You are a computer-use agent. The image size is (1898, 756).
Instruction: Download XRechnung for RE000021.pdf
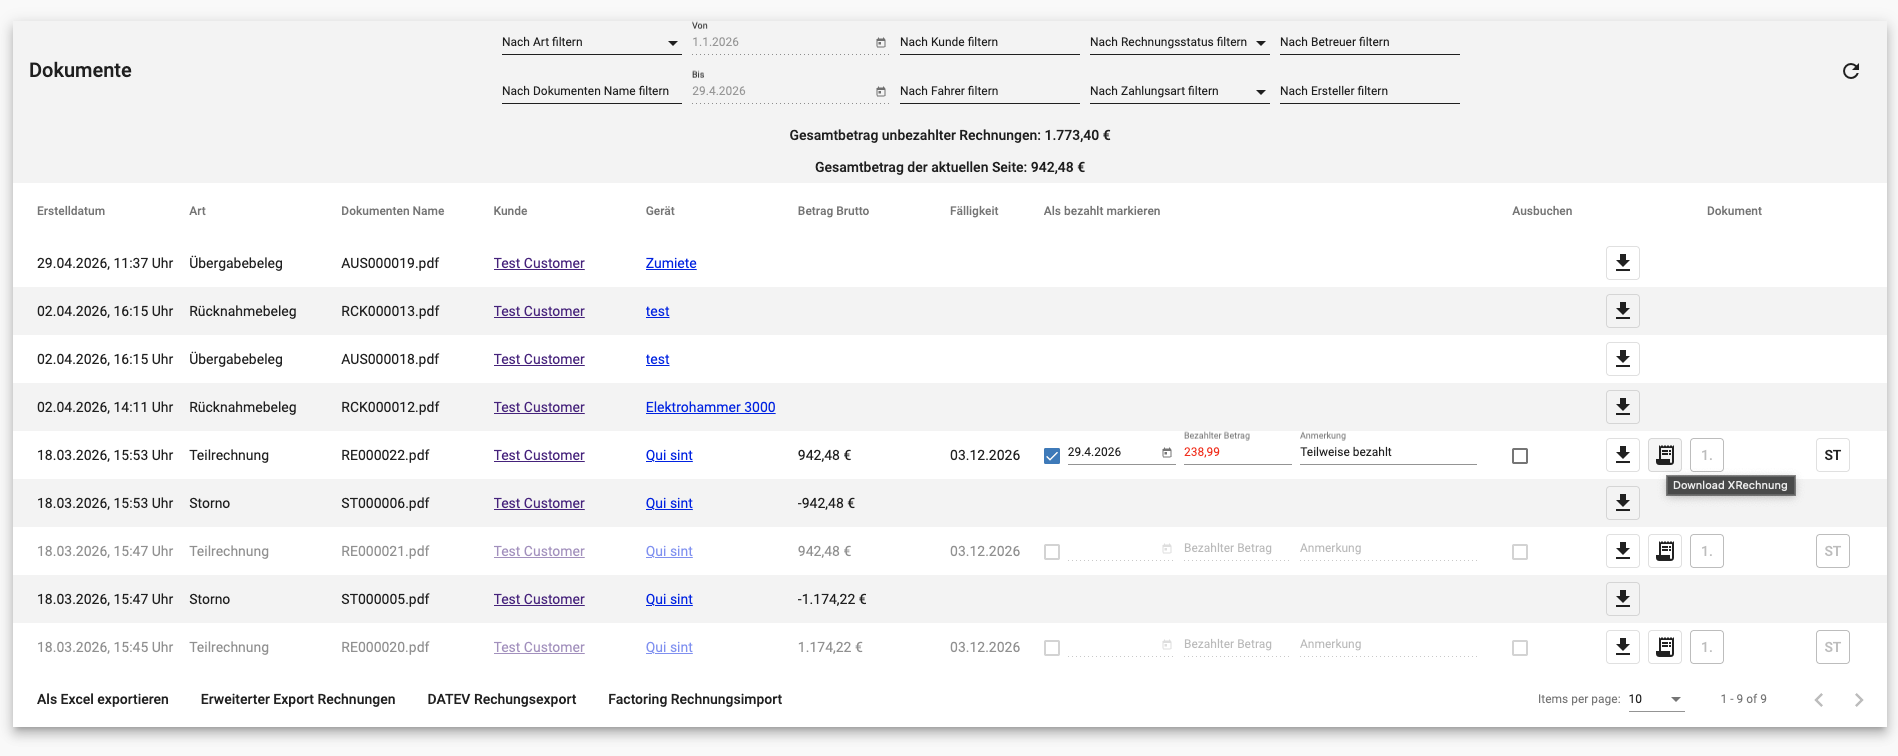[x=1665, y=551]
